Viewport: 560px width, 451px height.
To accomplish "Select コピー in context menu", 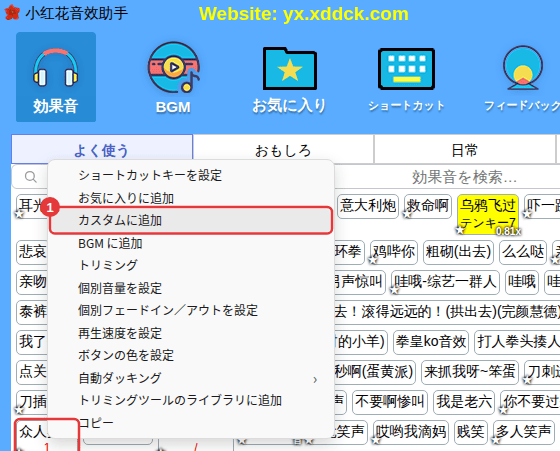I will point(191,423).
